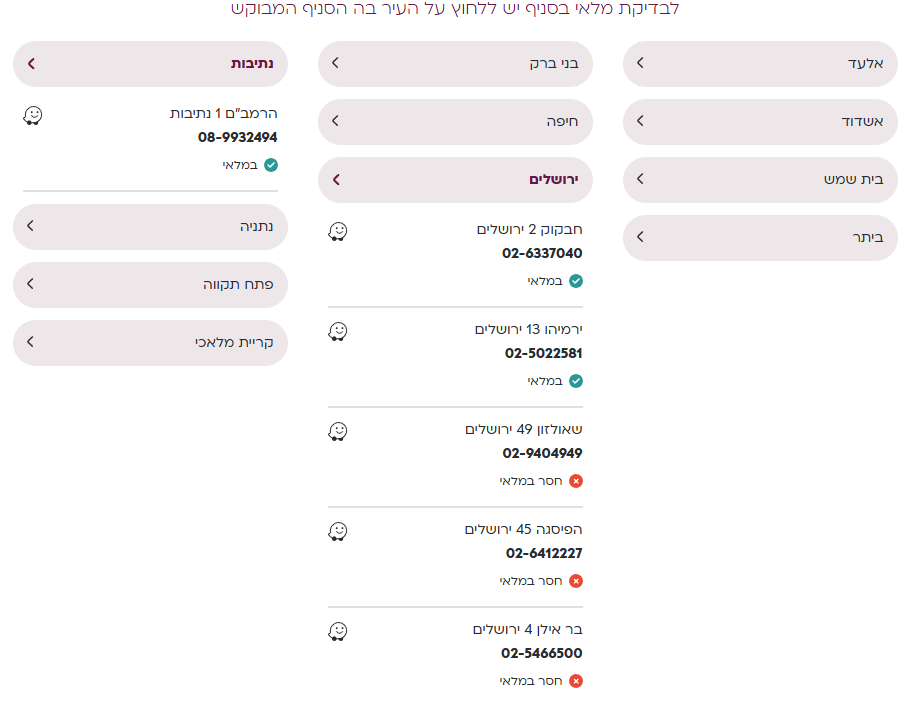The image size is (919, 703).
Task: Expand the אלעד city branches
Action: (760, 64)
